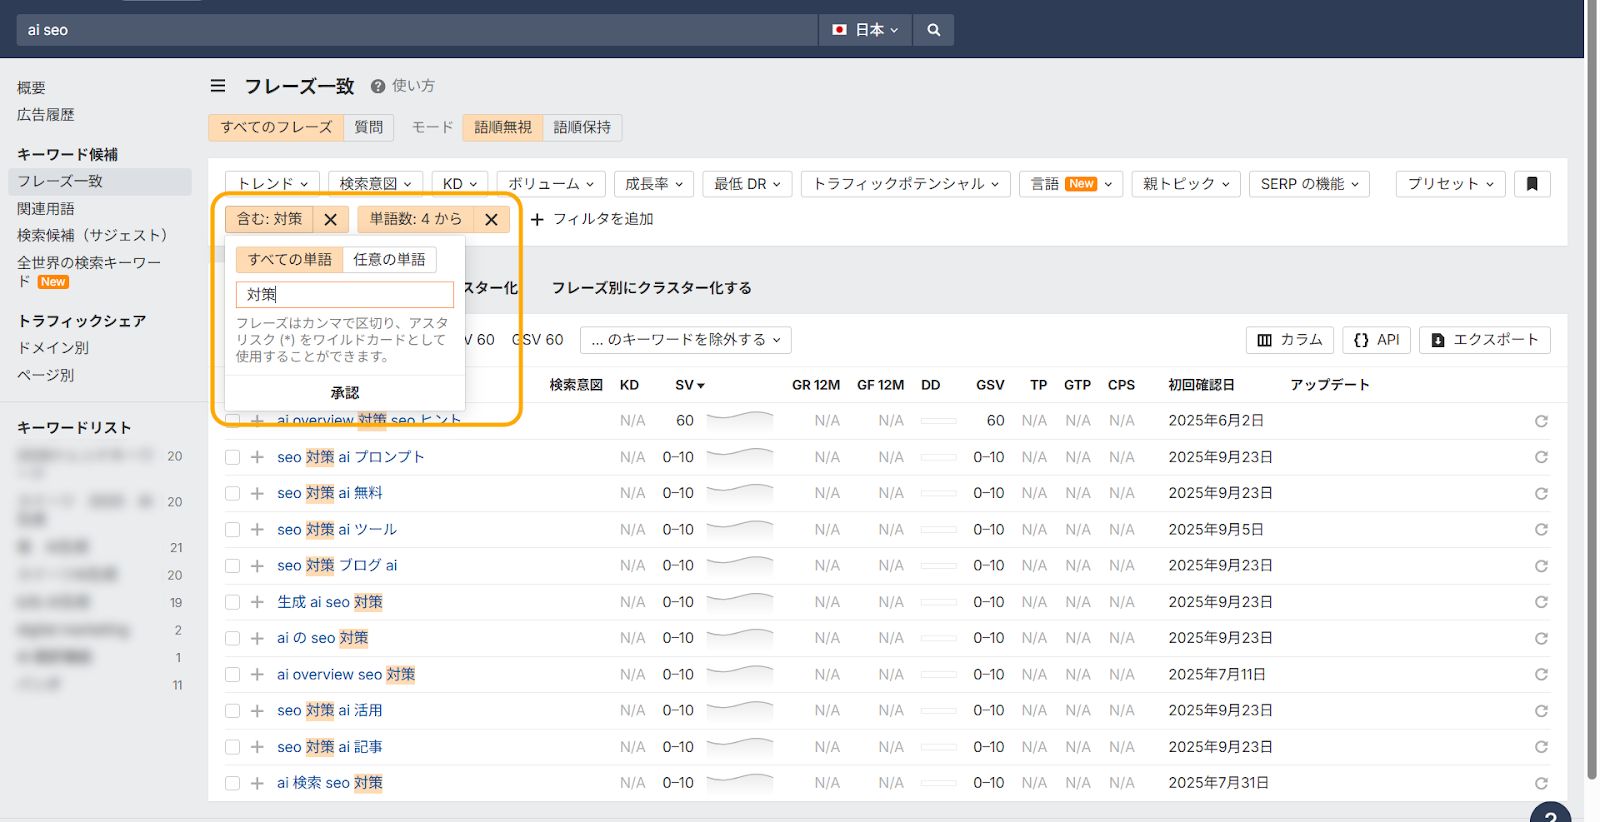
Task: Open the hamburger menu beside フレーズ一致
Action: click(218, 86)
